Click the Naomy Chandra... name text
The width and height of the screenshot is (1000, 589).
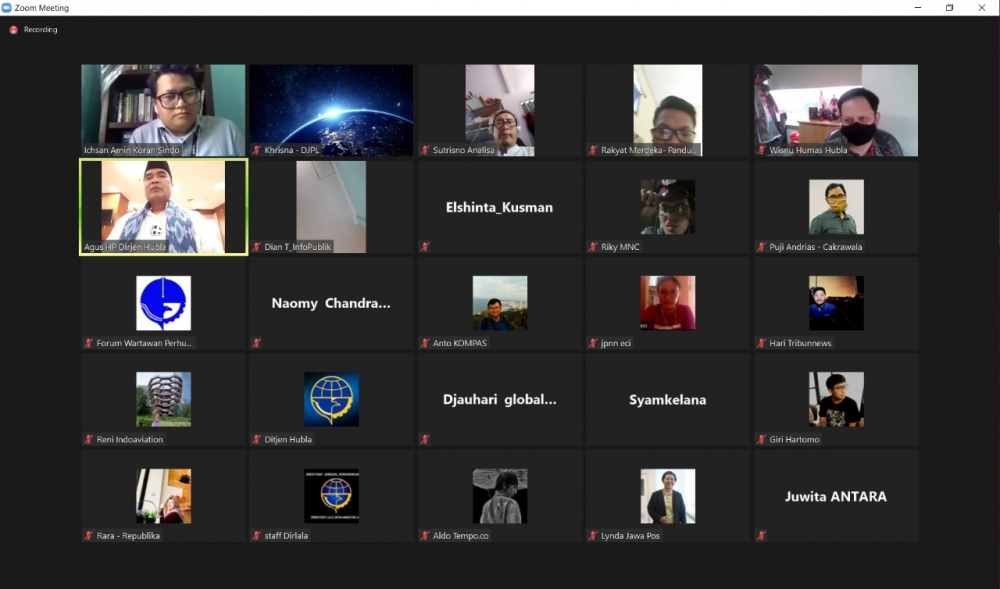tap(331, 303)
